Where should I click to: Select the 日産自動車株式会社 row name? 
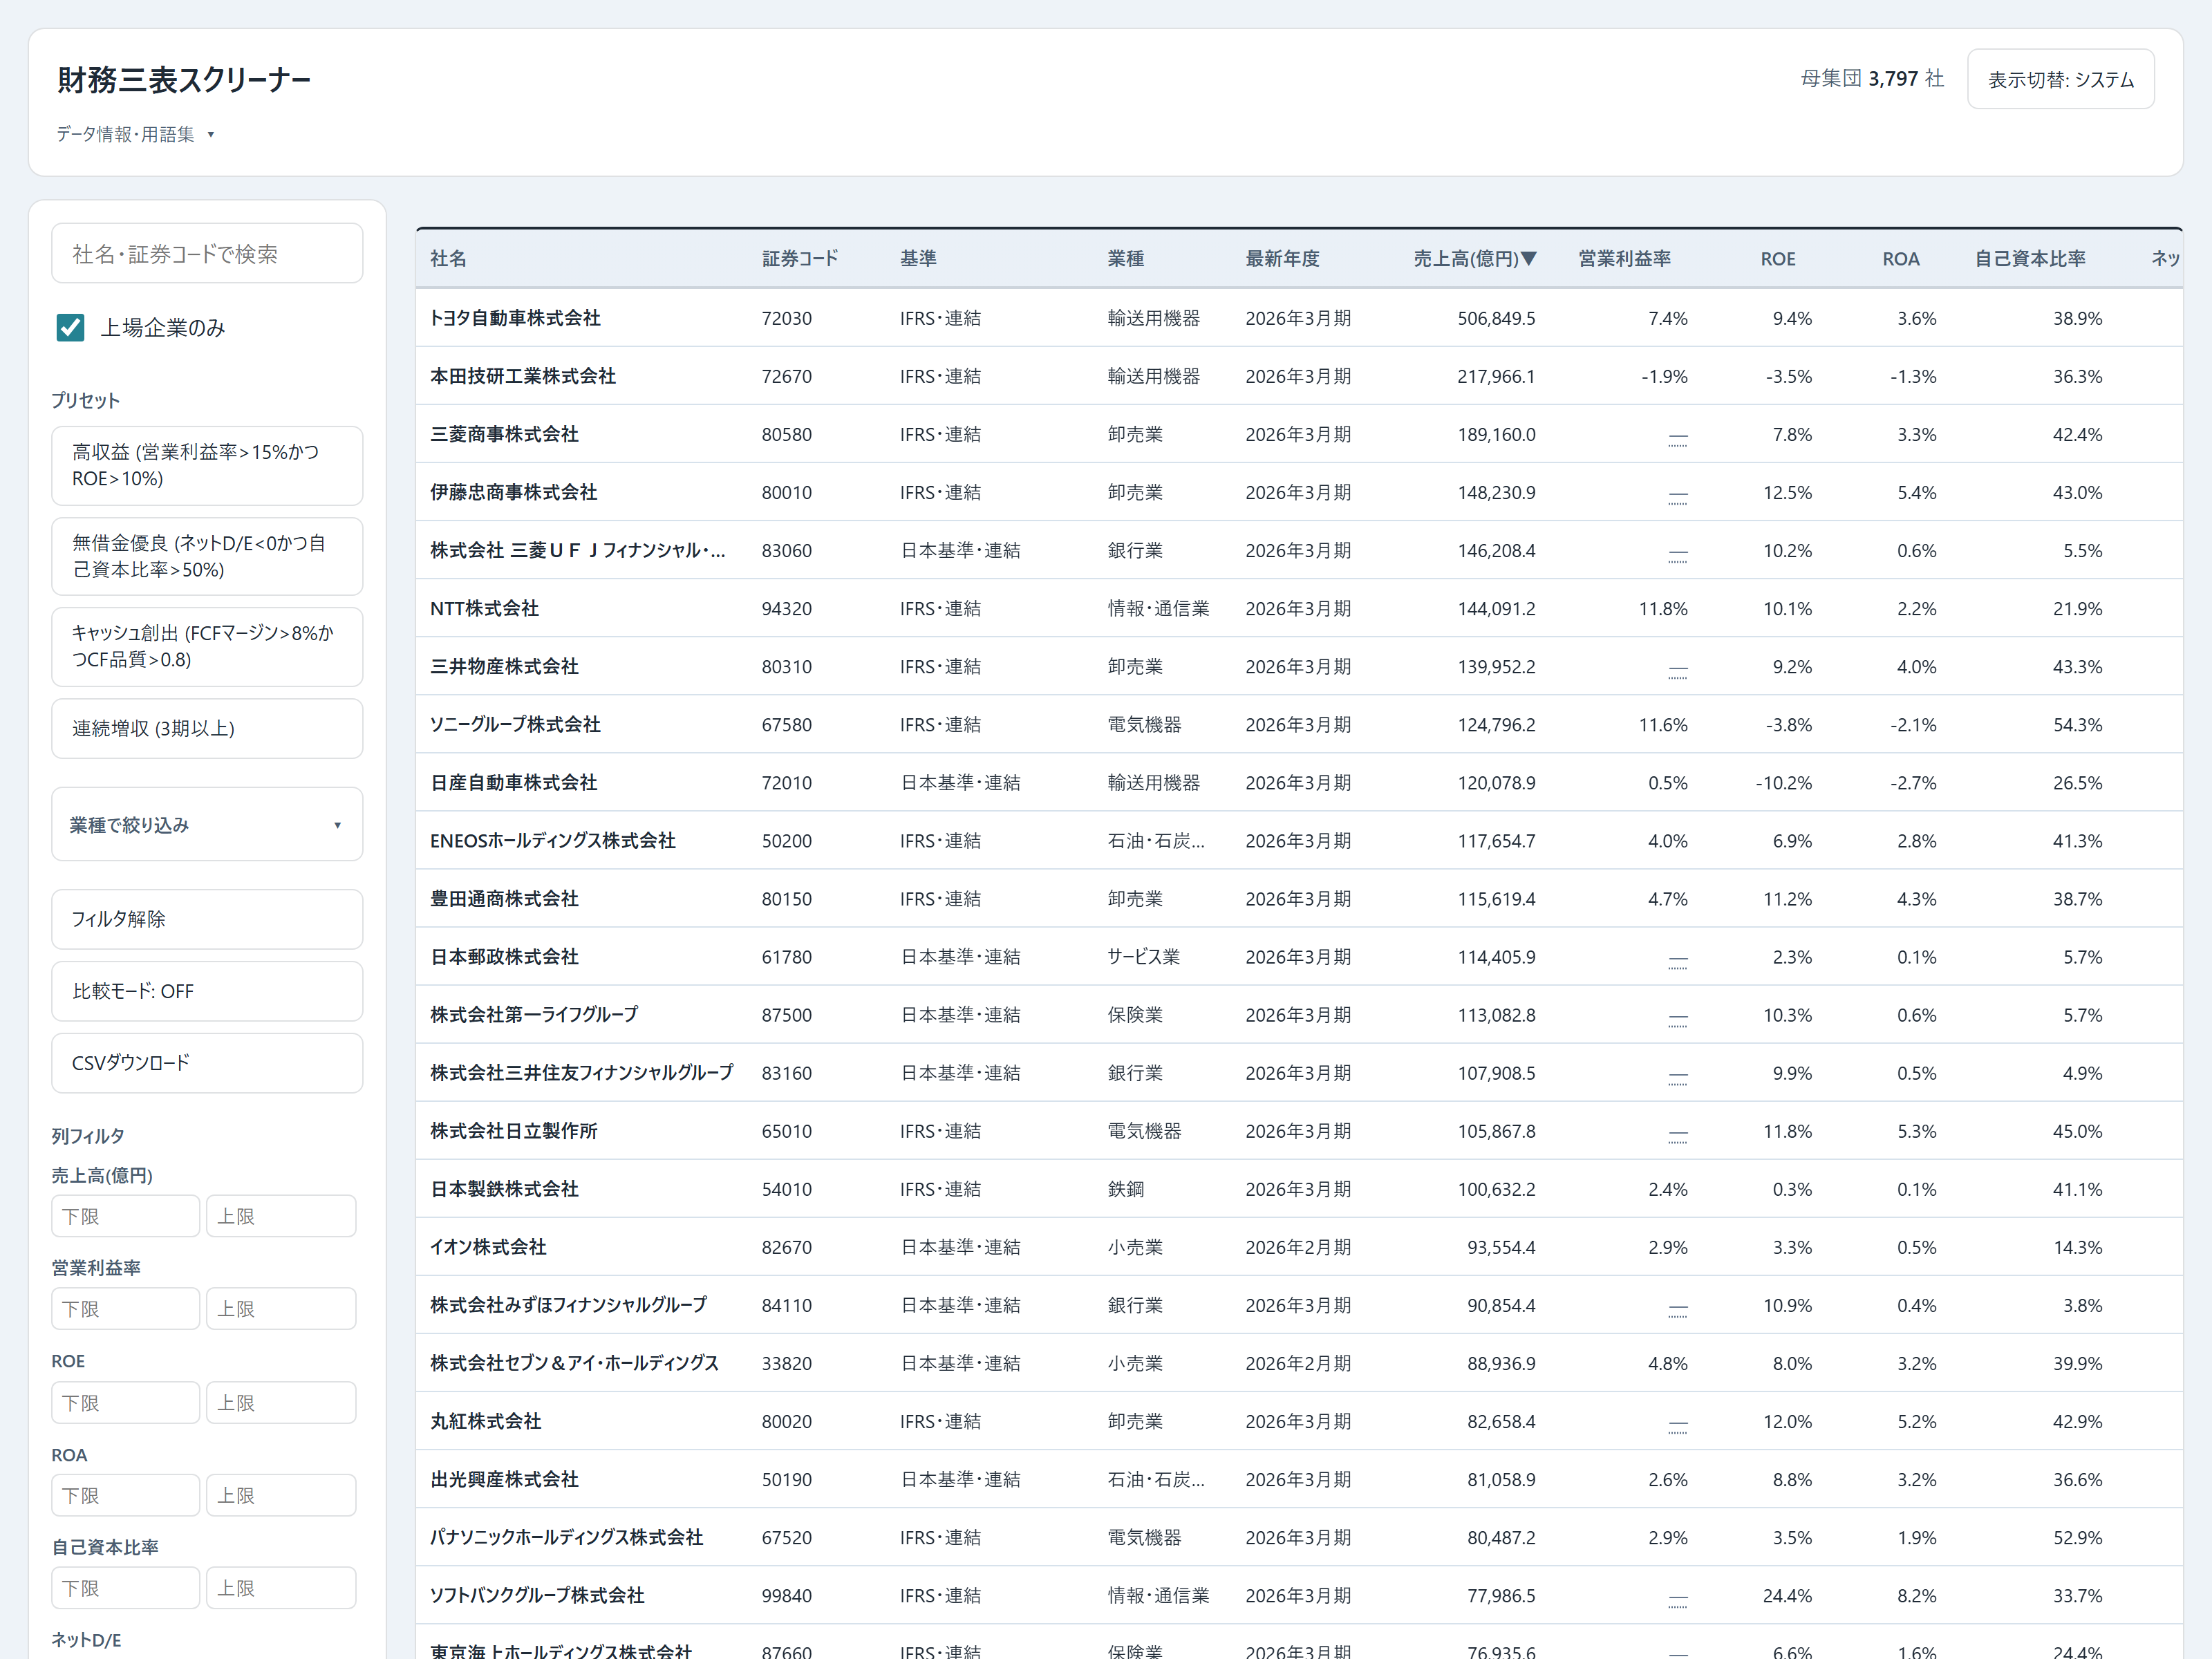[514, 782]
